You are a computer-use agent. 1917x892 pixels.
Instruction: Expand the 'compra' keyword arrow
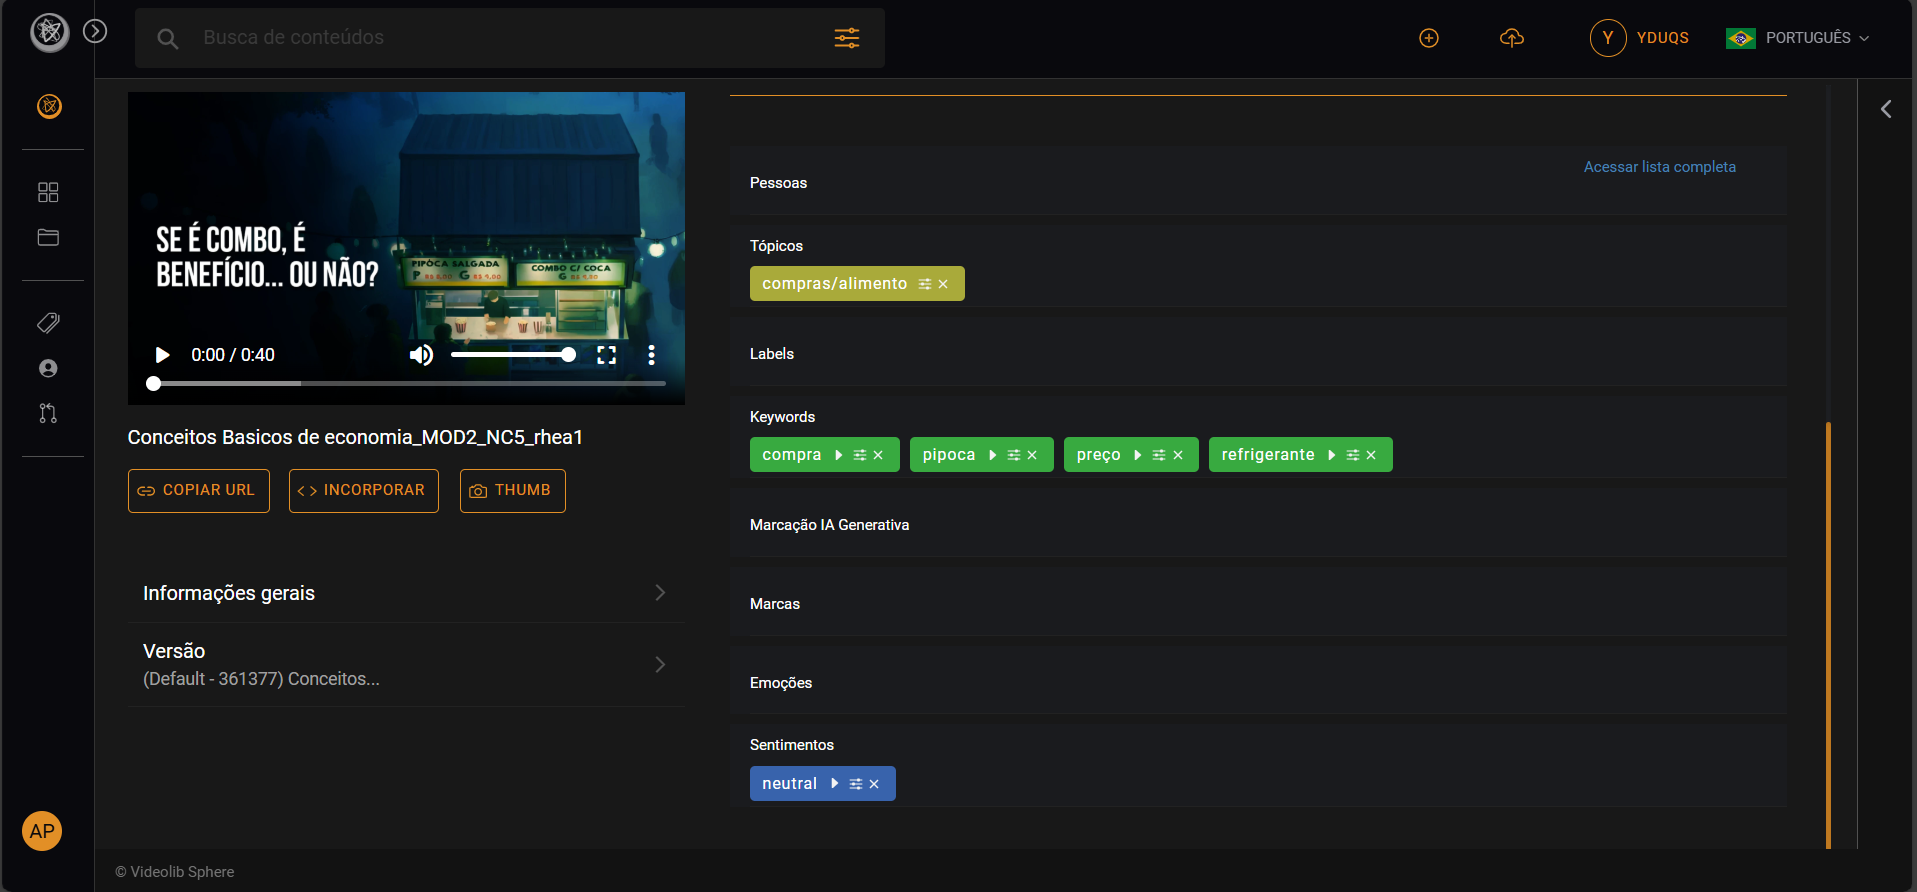(x=839, y=455)
